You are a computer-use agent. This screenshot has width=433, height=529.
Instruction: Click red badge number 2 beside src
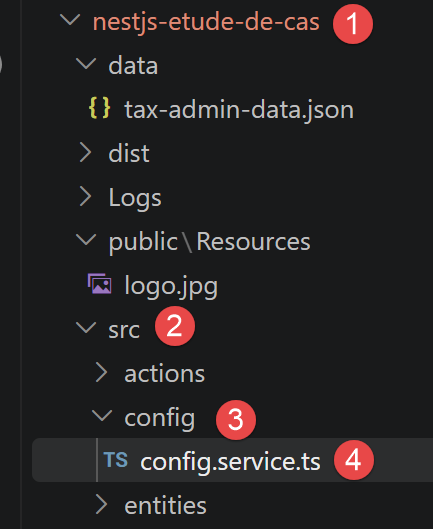(x=175, y=326)
